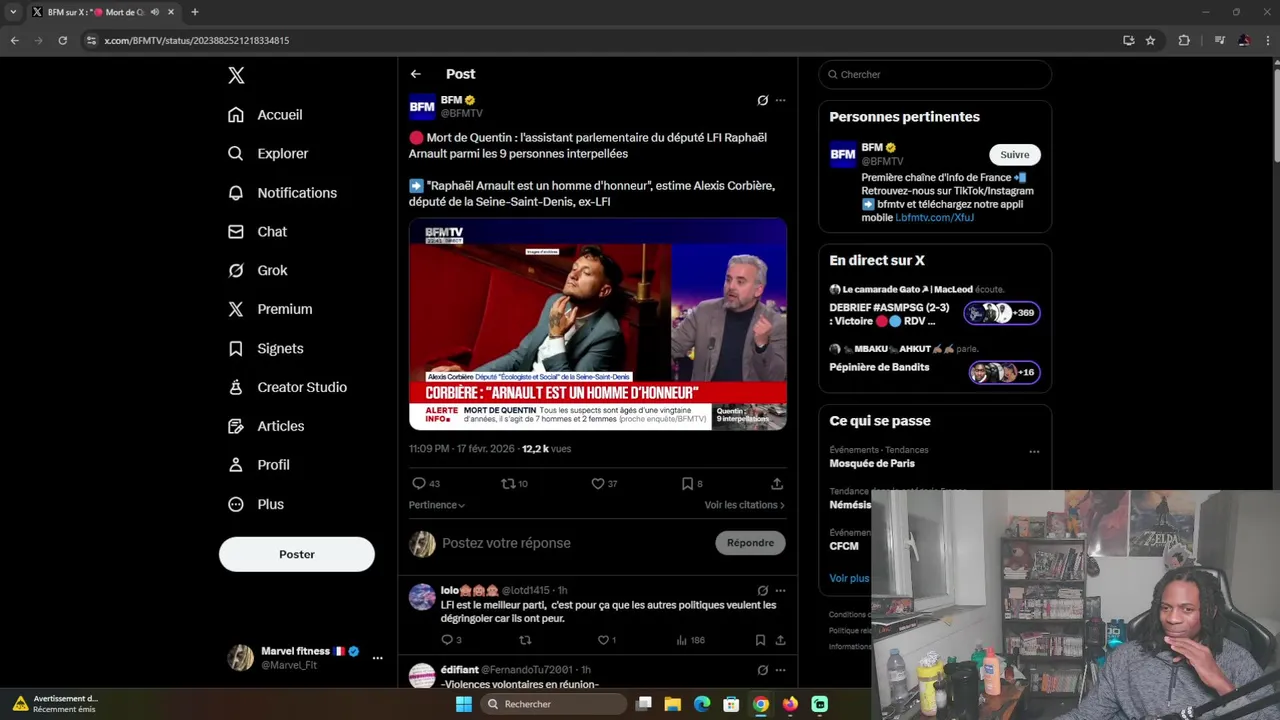This screenshot has width=1280, height=720.
Task: Open Voir les citations link
Action: coord(745,505)
